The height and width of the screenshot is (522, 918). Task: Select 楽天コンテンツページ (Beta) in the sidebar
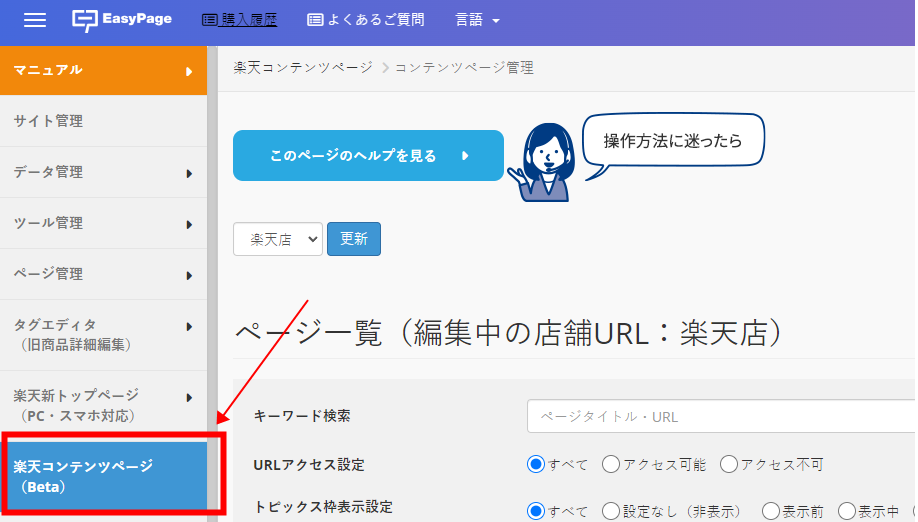coord(104,476)
